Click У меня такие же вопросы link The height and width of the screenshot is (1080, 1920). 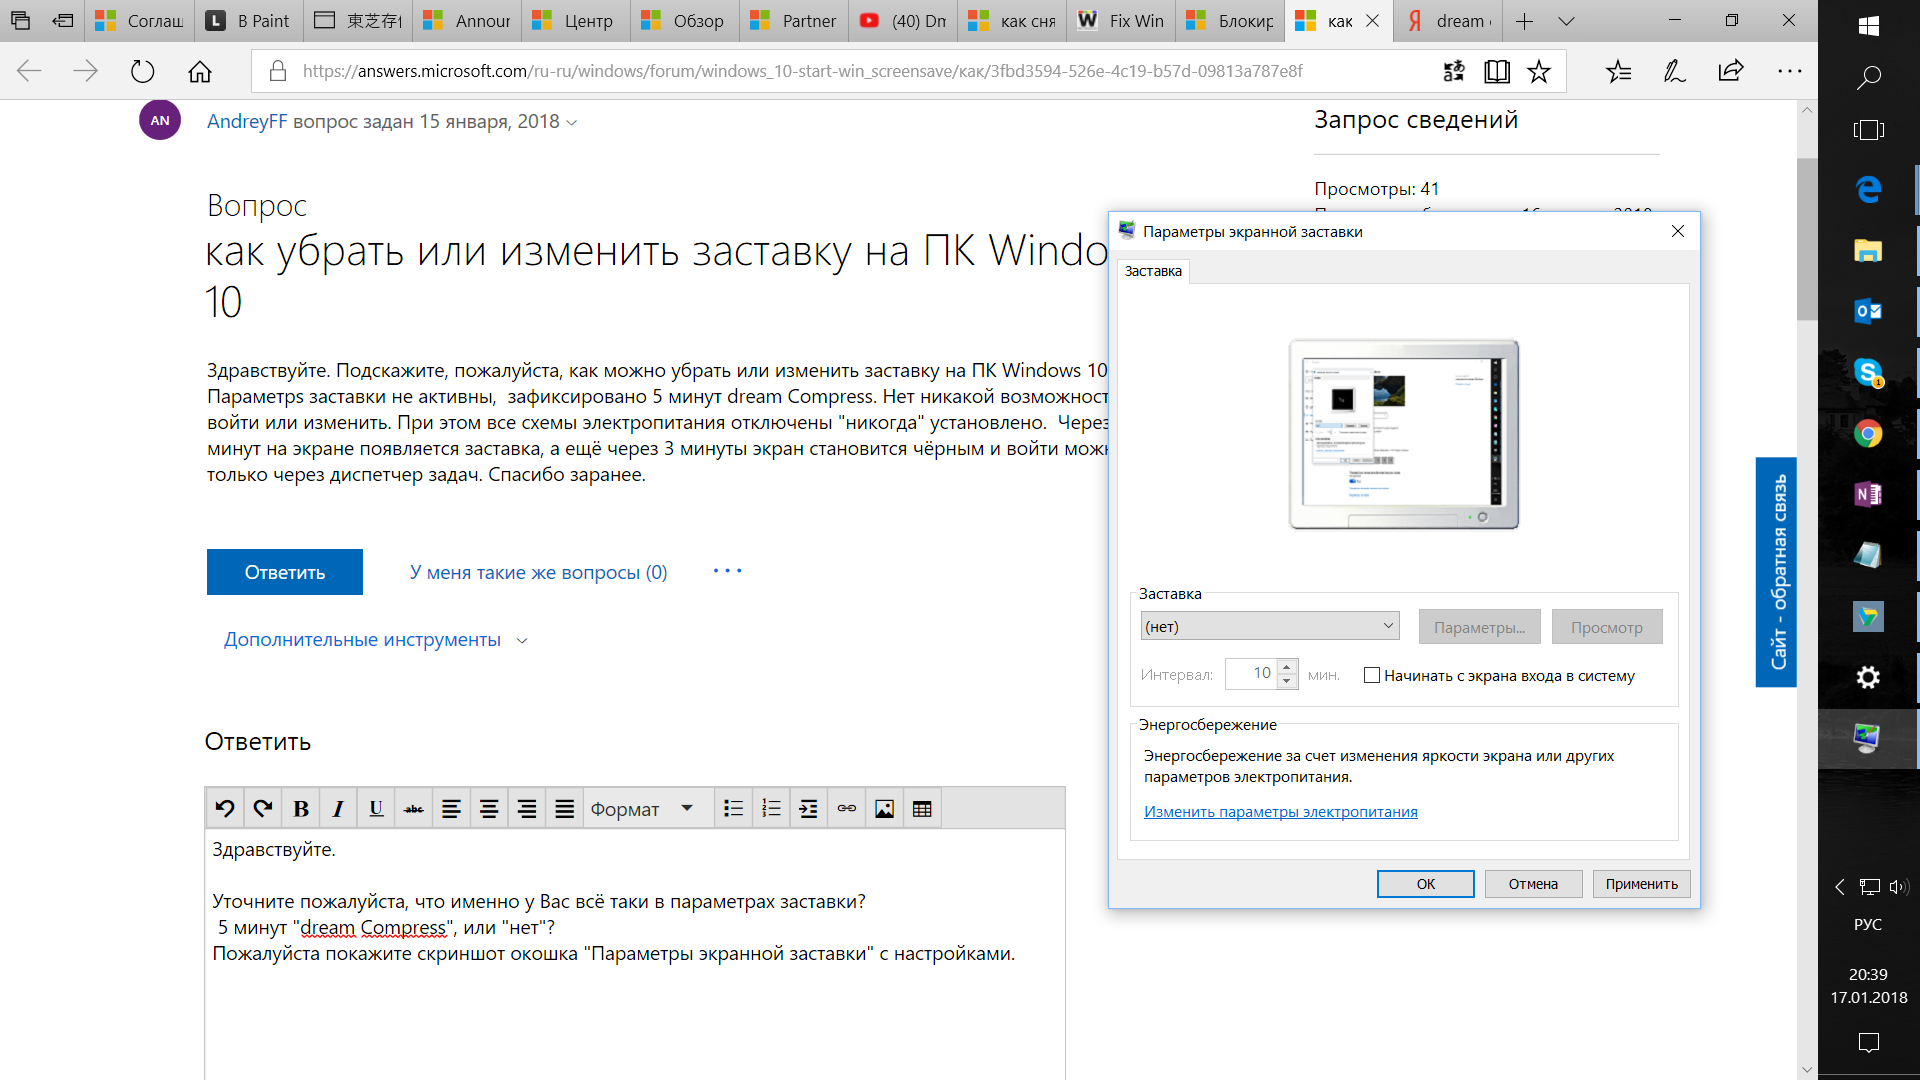[538, 572]
